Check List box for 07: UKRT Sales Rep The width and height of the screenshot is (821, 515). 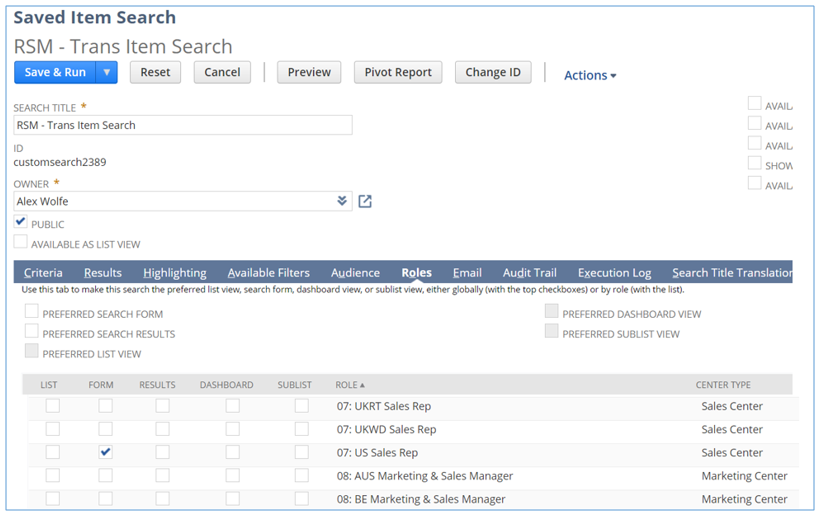coord(52,406)
